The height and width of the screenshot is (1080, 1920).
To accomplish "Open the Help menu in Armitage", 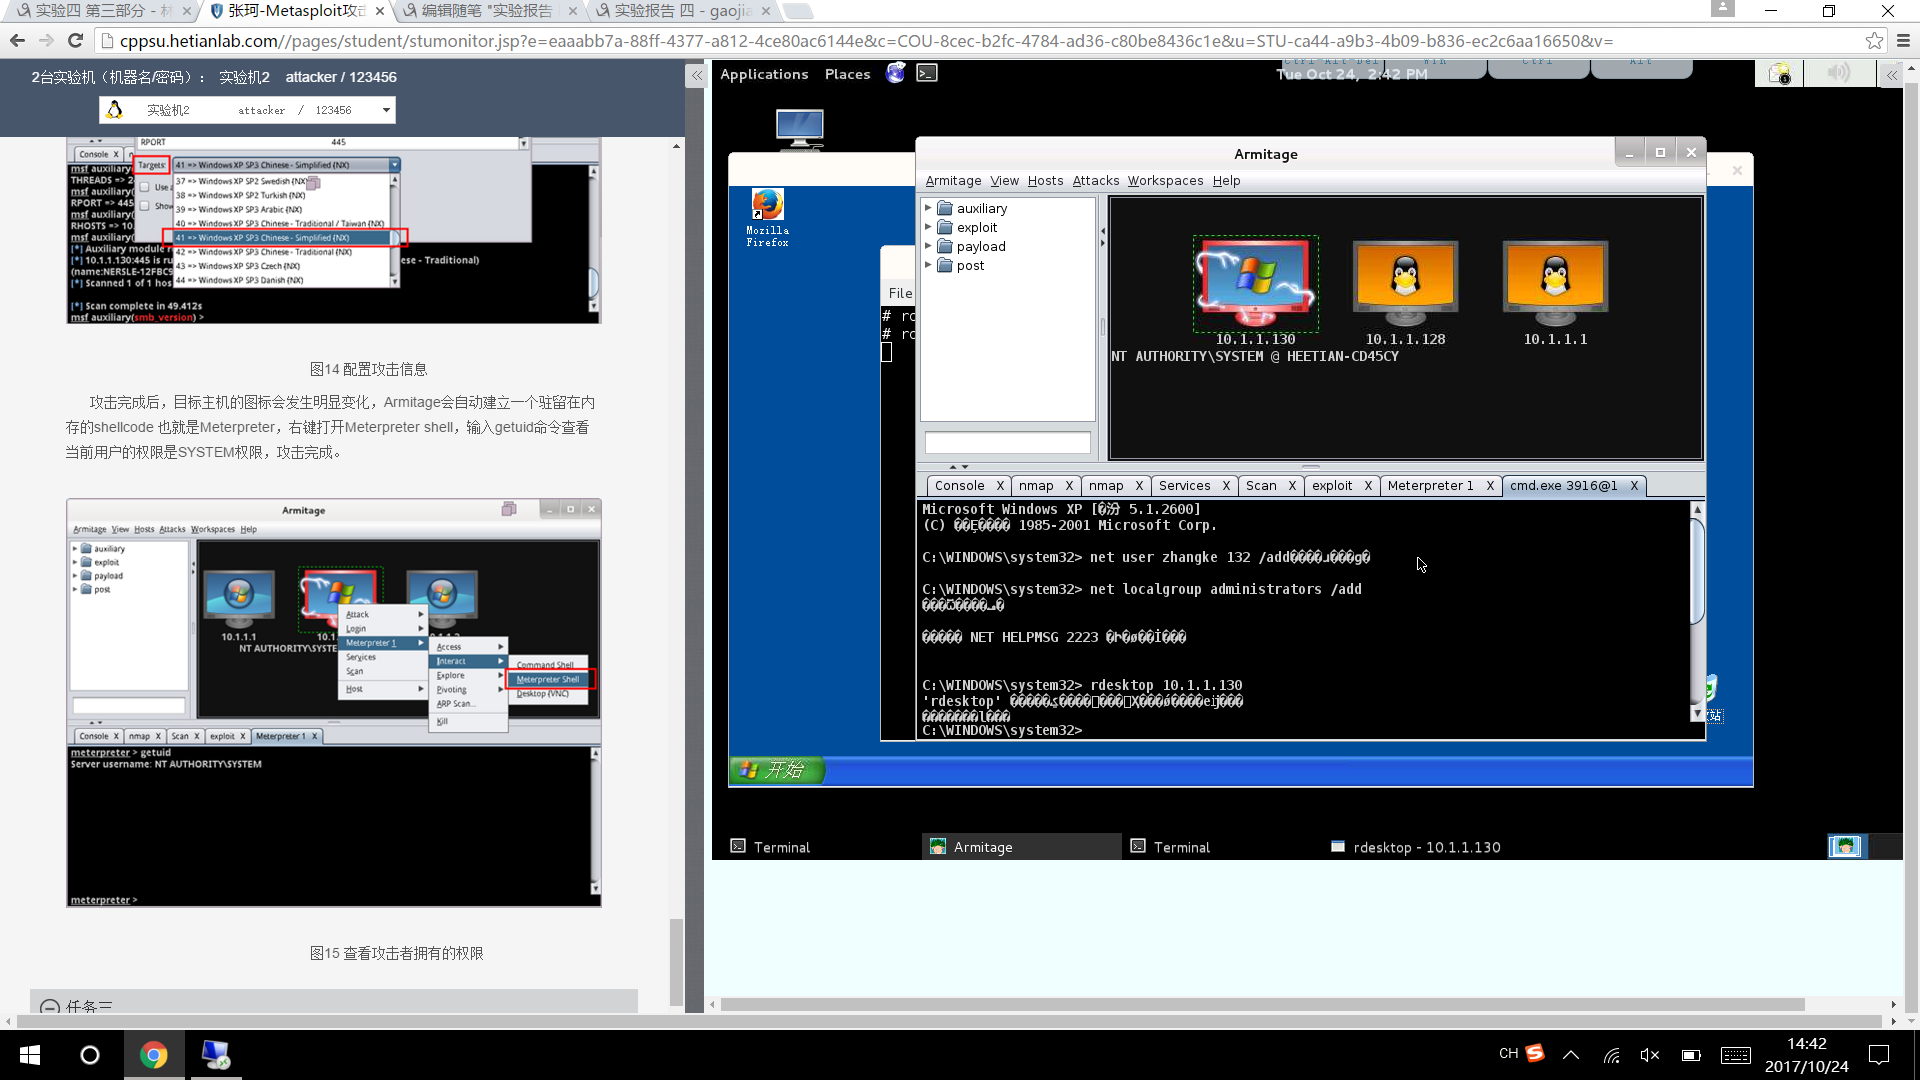I will [1226, 181].
